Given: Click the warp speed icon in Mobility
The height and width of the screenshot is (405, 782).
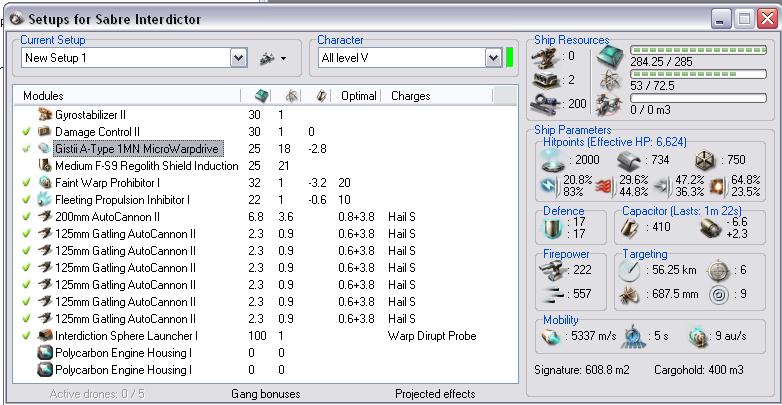Looking at the screenshot, I should click(x=699, y=337).
